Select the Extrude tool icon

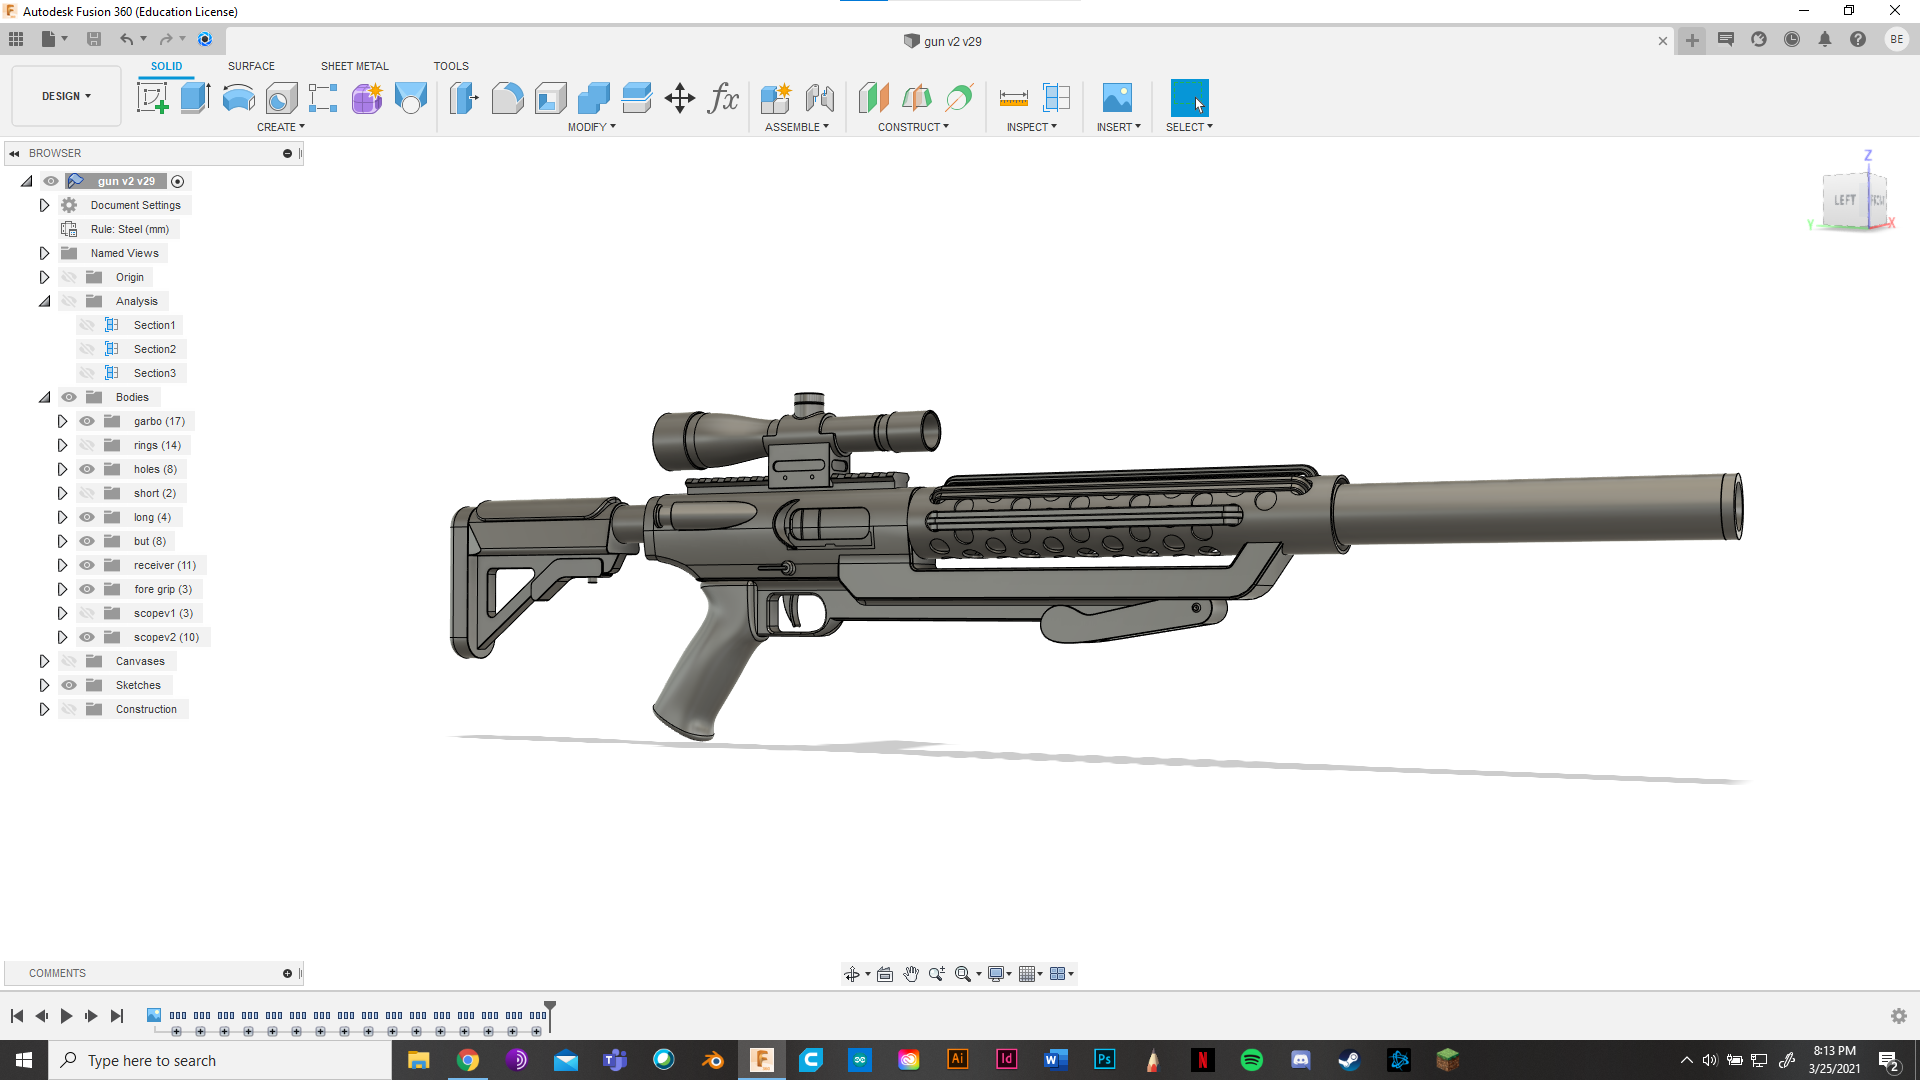click(195, 98)
